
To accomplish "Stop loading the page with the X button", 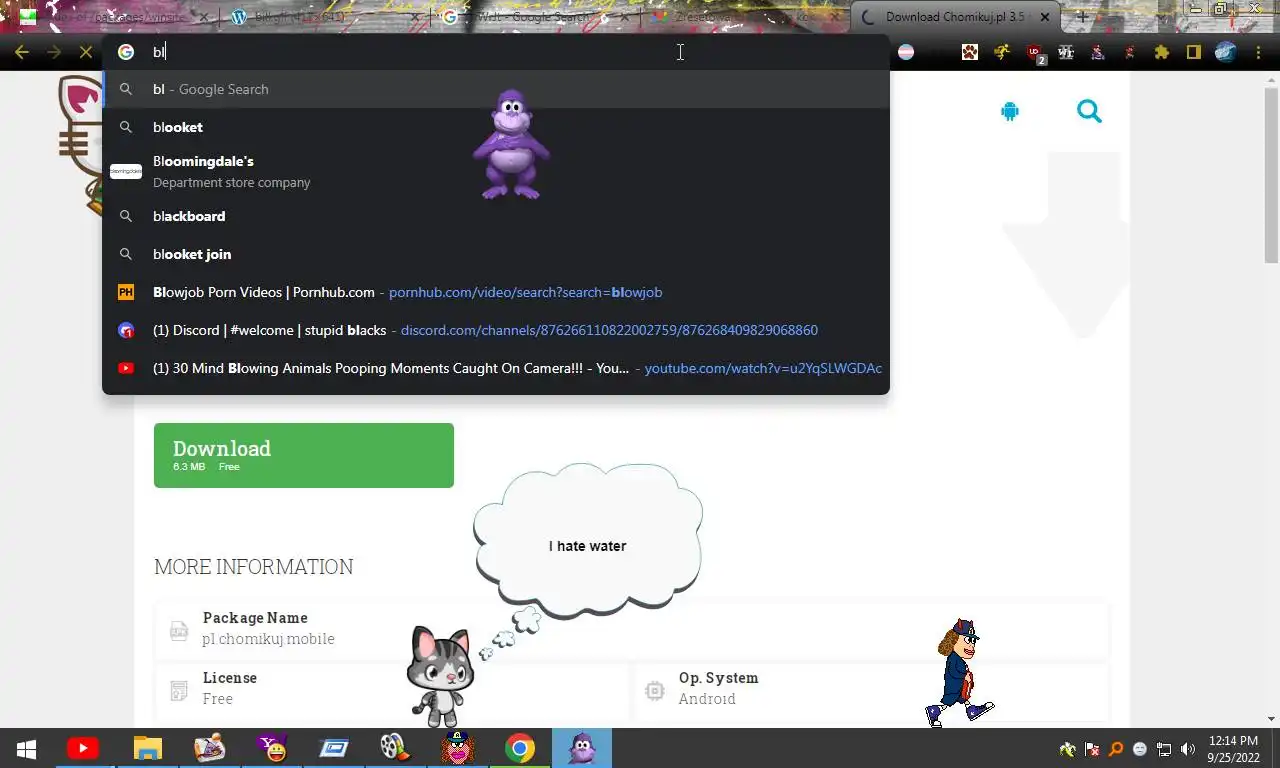I will point(86,52).
